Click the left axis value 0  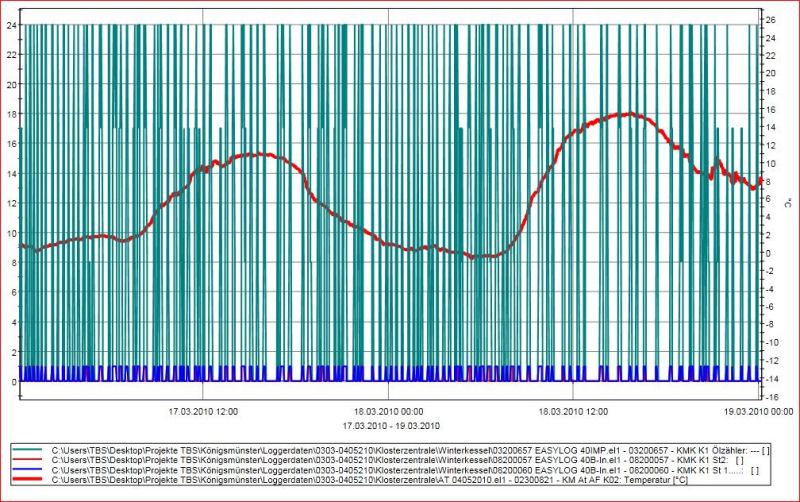click(x=12, y=381)
